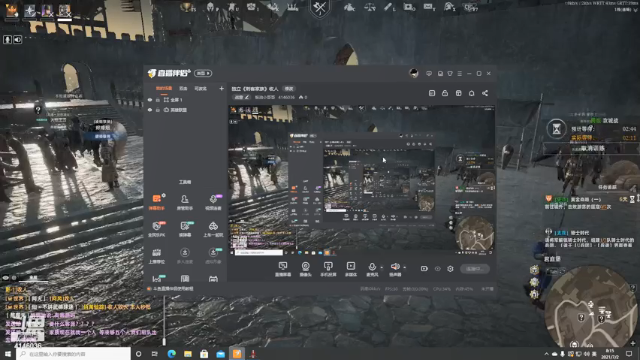Click the Windows search box
The height and width of the screenshot is (360, 640).
[x=73, y=353]
